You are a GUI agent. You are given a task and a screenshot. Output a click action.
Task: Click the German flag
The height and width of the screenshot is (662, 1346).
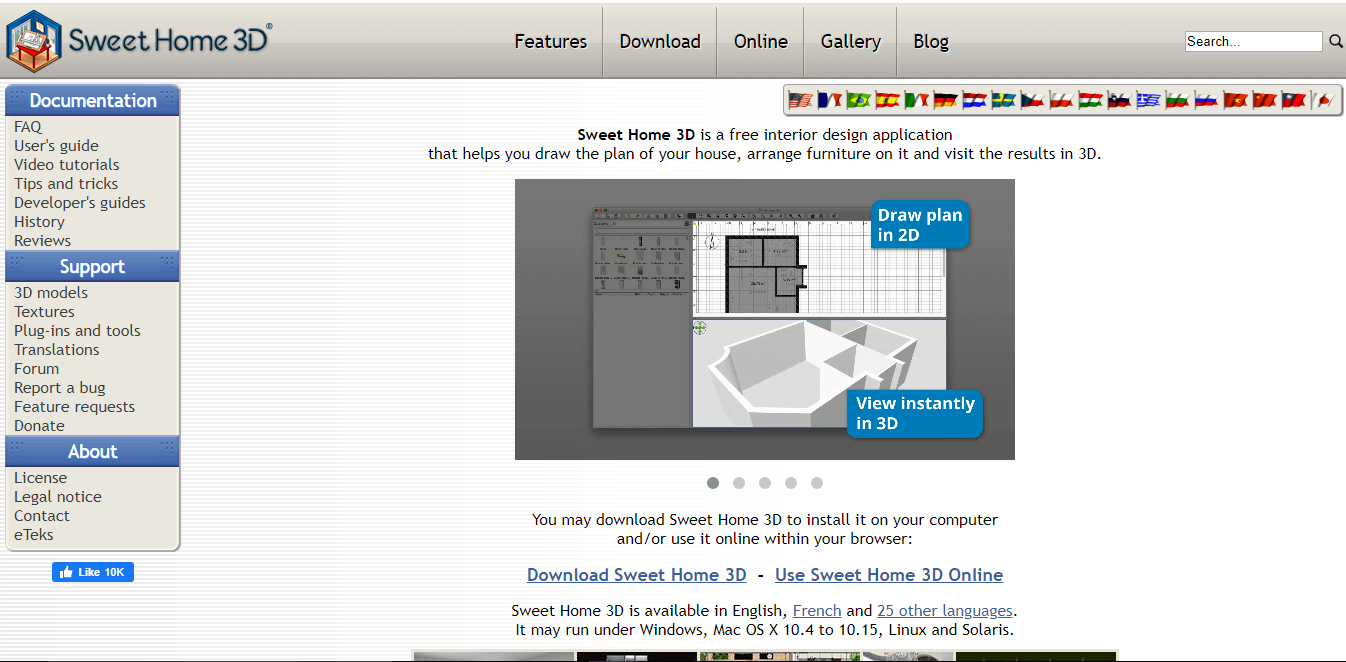click(x=945, y=100)
